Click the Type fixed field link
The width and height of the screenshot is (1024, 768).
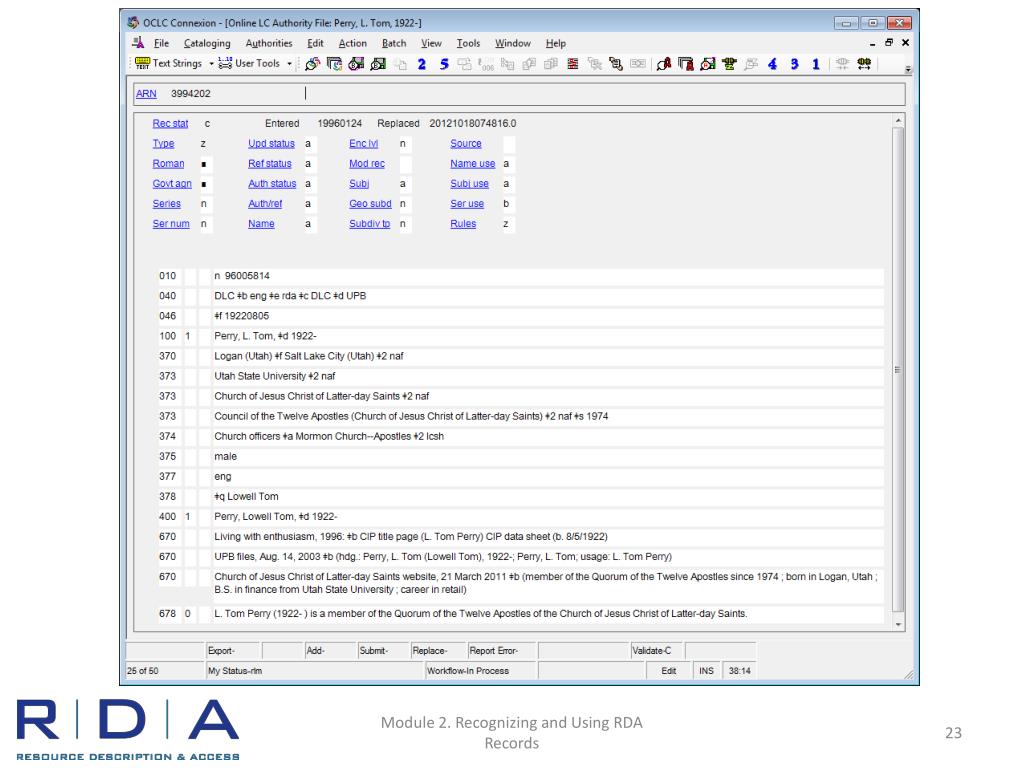coord(163,144)
